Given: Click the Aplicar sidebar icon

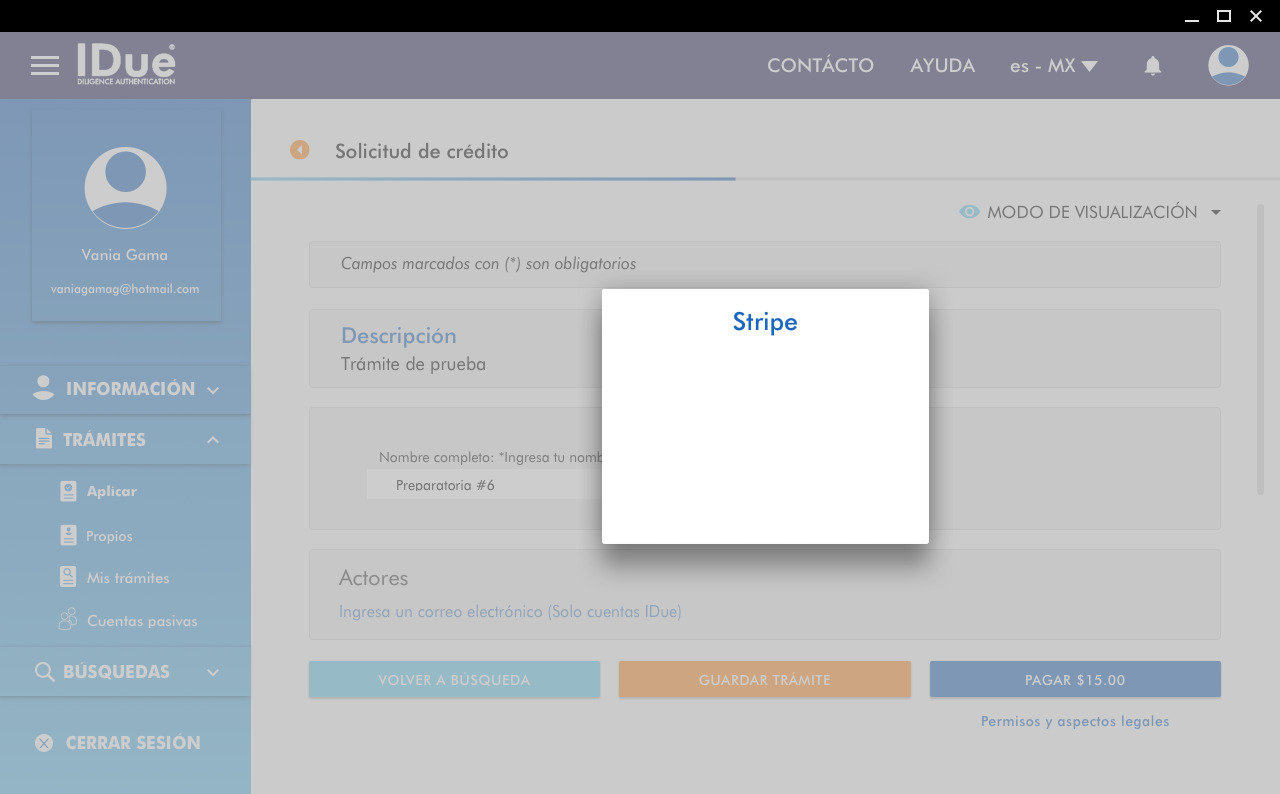Looking at the screenshot, I should coord(68,491).
